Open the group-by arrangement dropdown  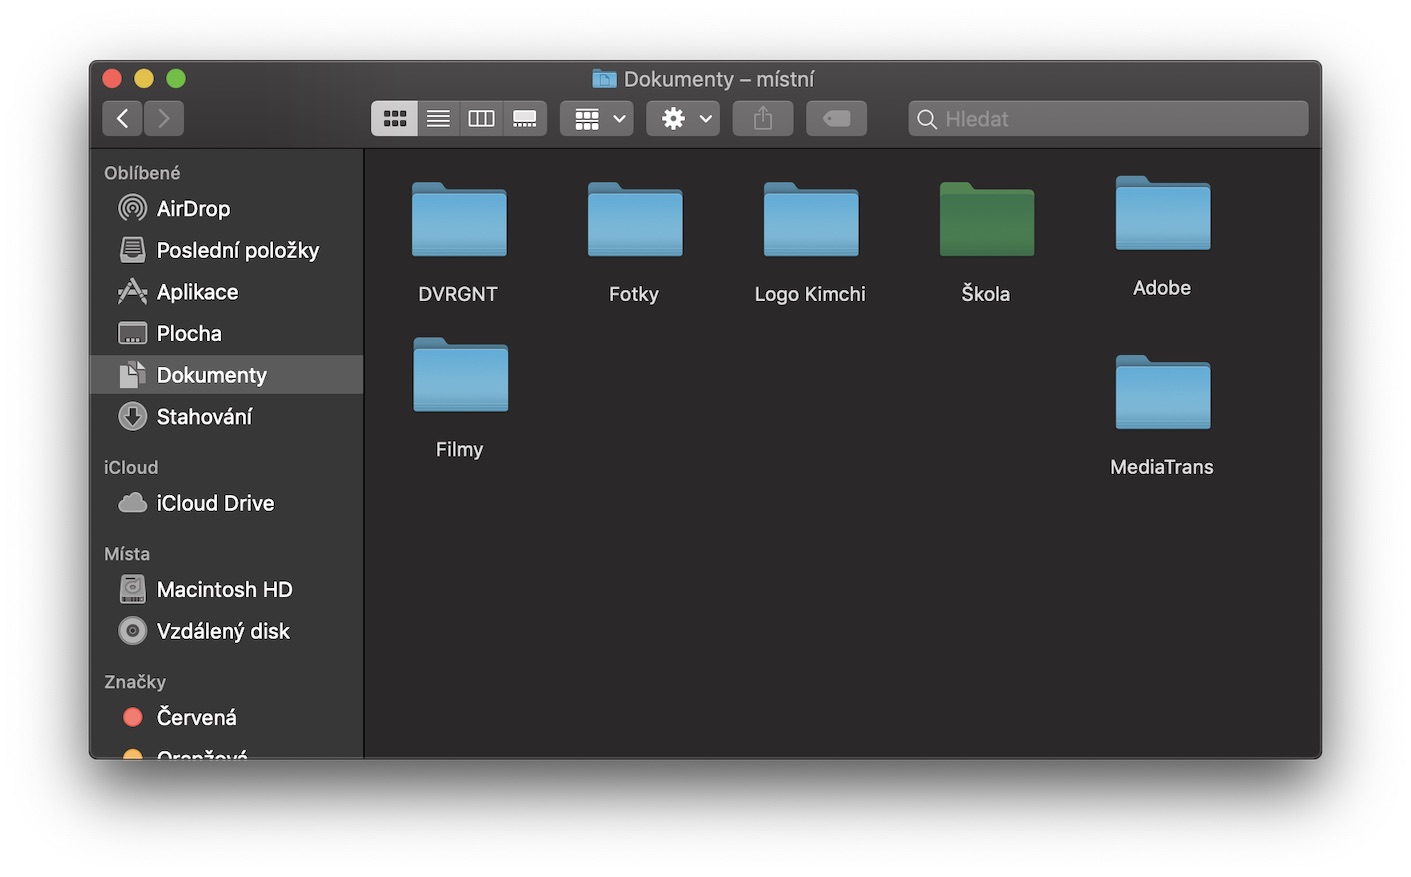[597, 119]
